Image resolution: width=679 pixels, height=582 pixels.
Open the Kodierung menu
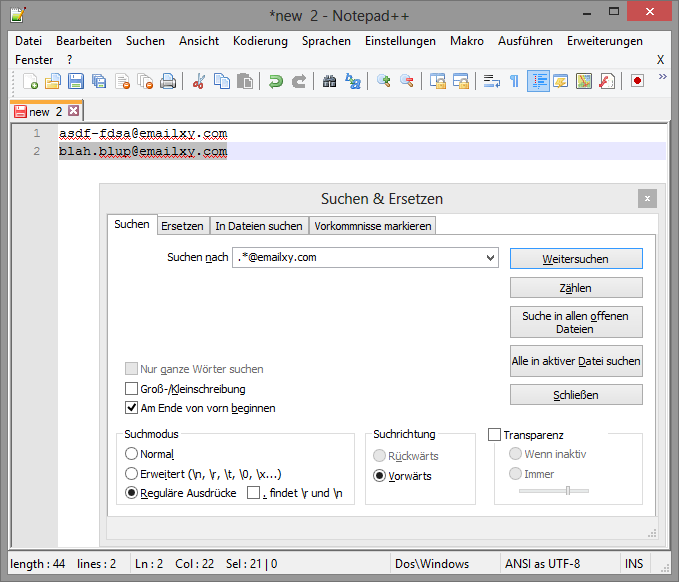[x=260, y=41]
